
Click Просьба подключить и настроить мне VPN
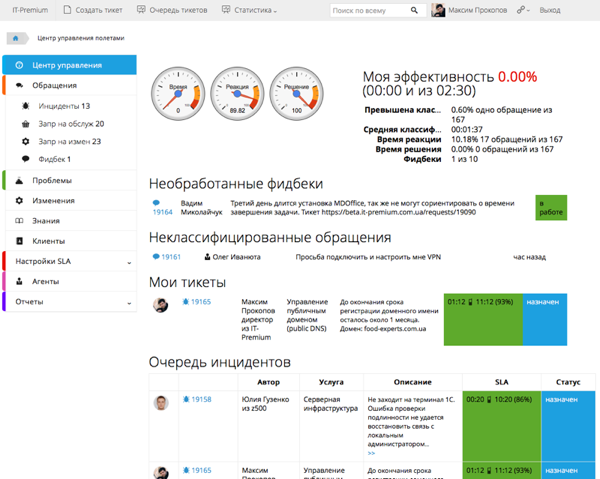368,257
